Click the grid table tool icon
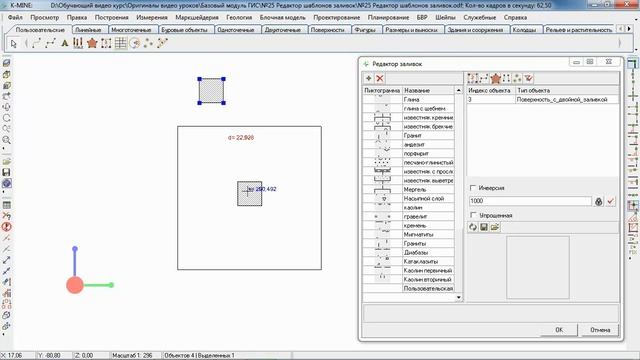640x360 pixels. tap(120, 43)
